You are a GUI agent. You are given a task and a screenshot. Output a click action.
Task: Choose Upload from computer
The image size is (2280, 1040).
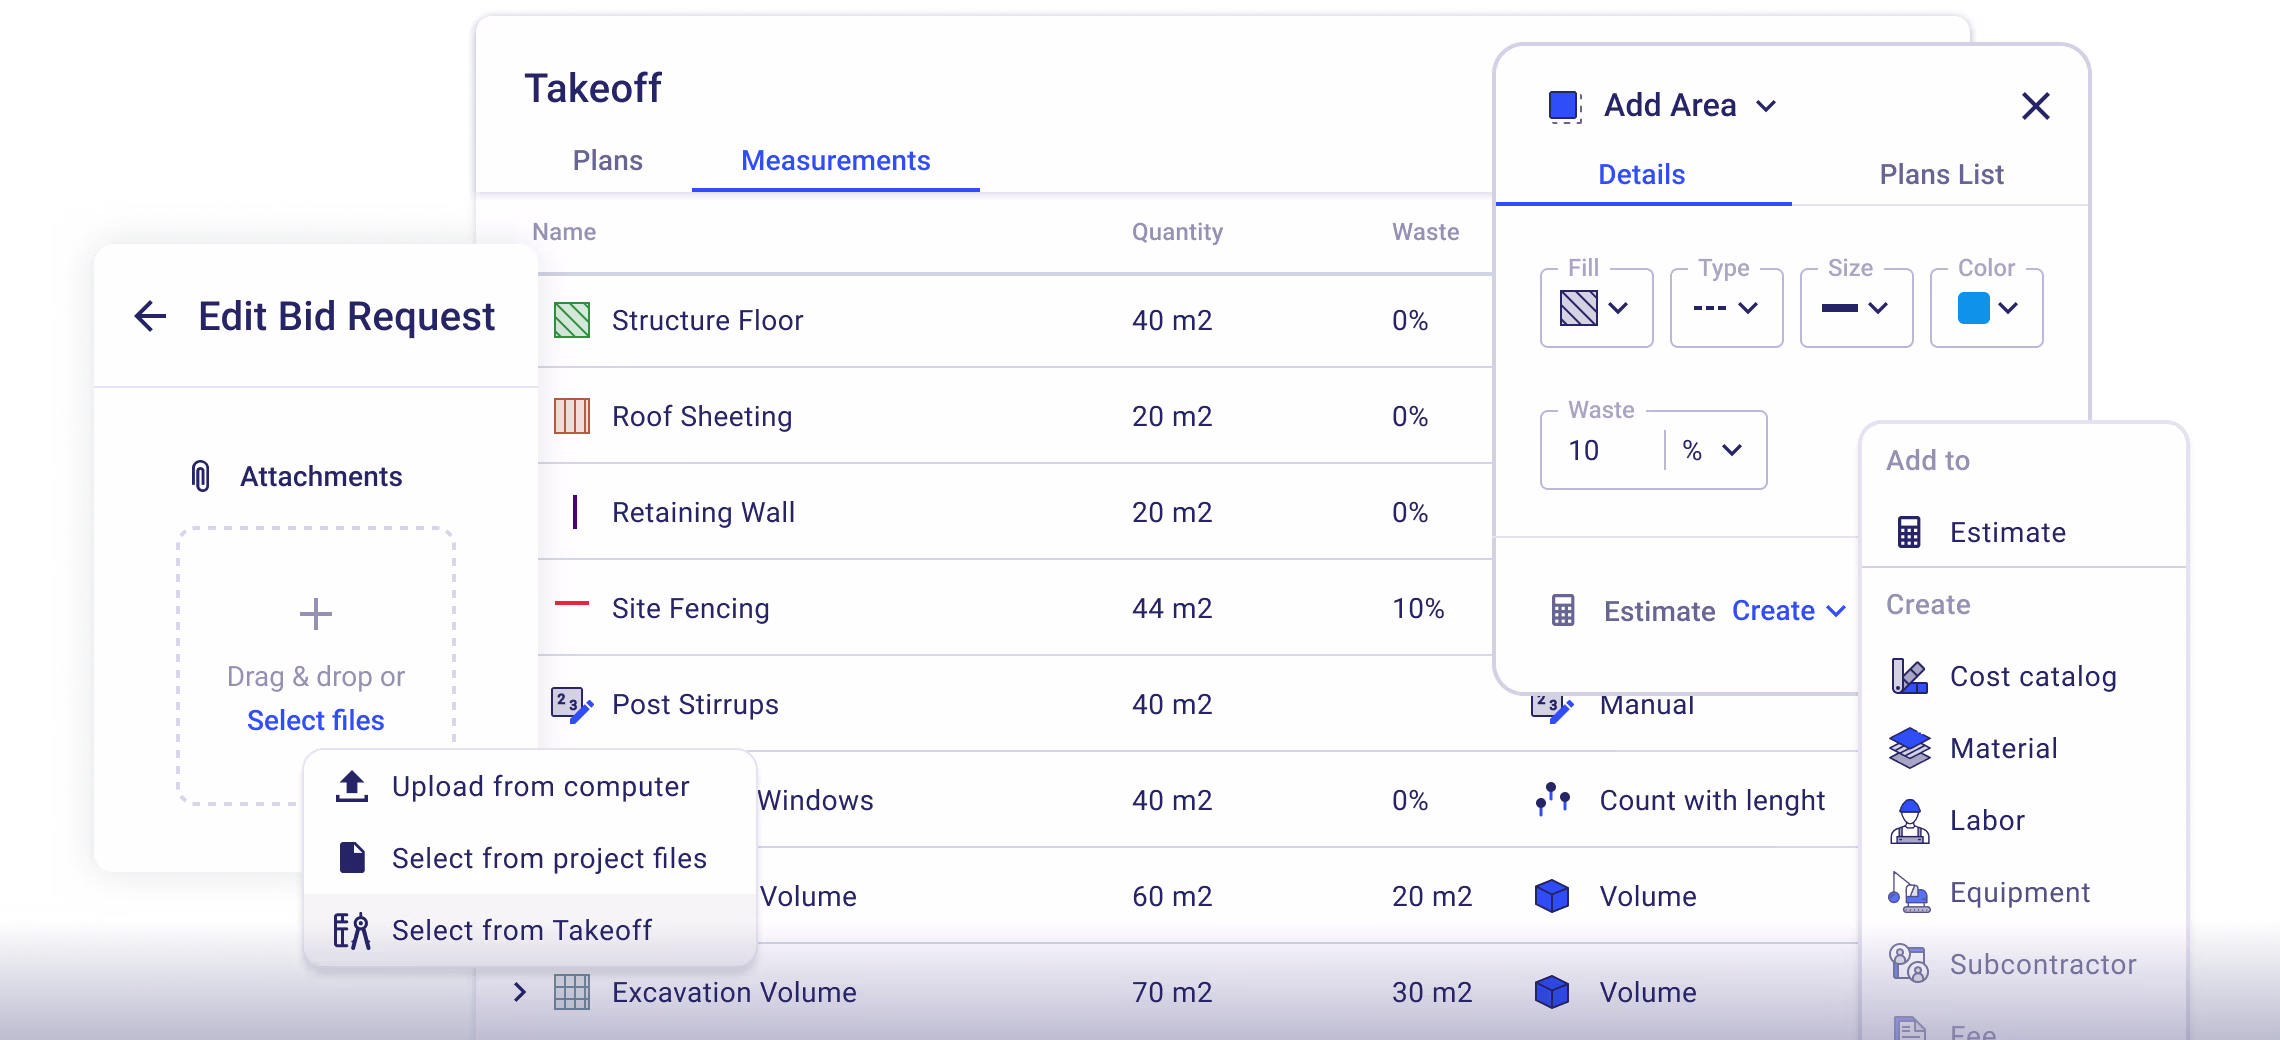(530, 786)
